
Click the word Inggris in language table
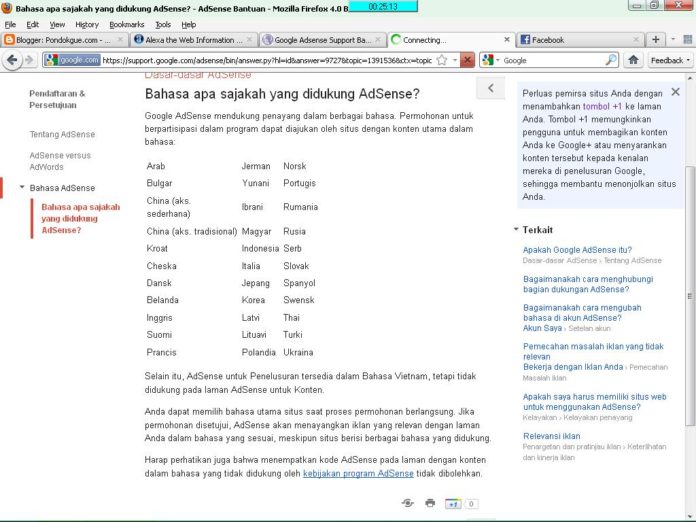tap(159, 317)
